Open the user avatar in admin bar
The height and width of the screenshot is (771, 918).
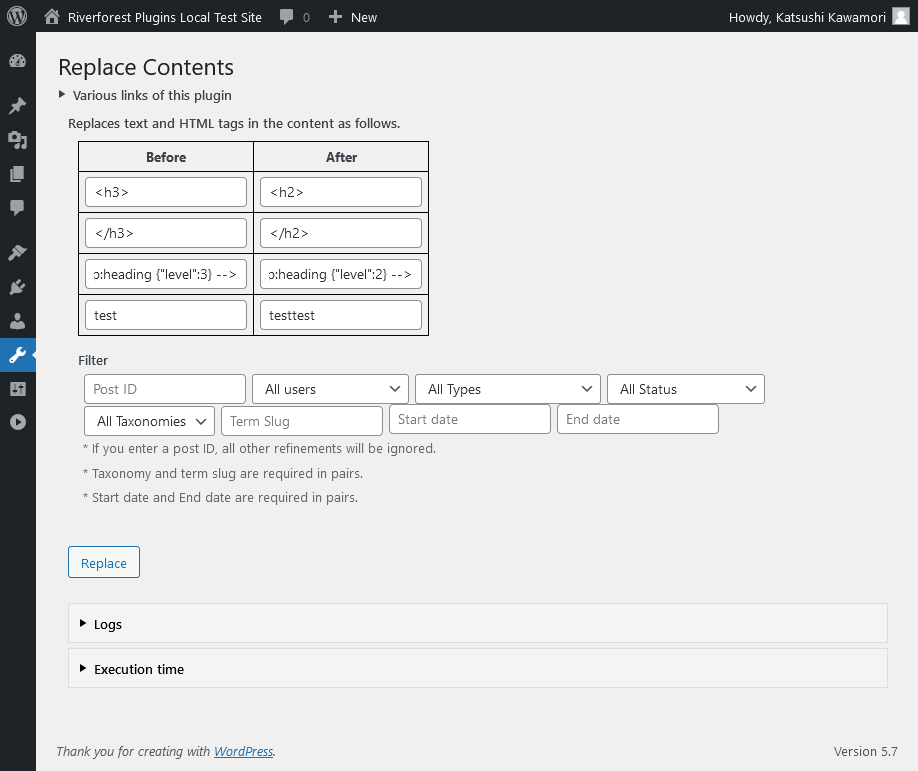click(900, 16)
